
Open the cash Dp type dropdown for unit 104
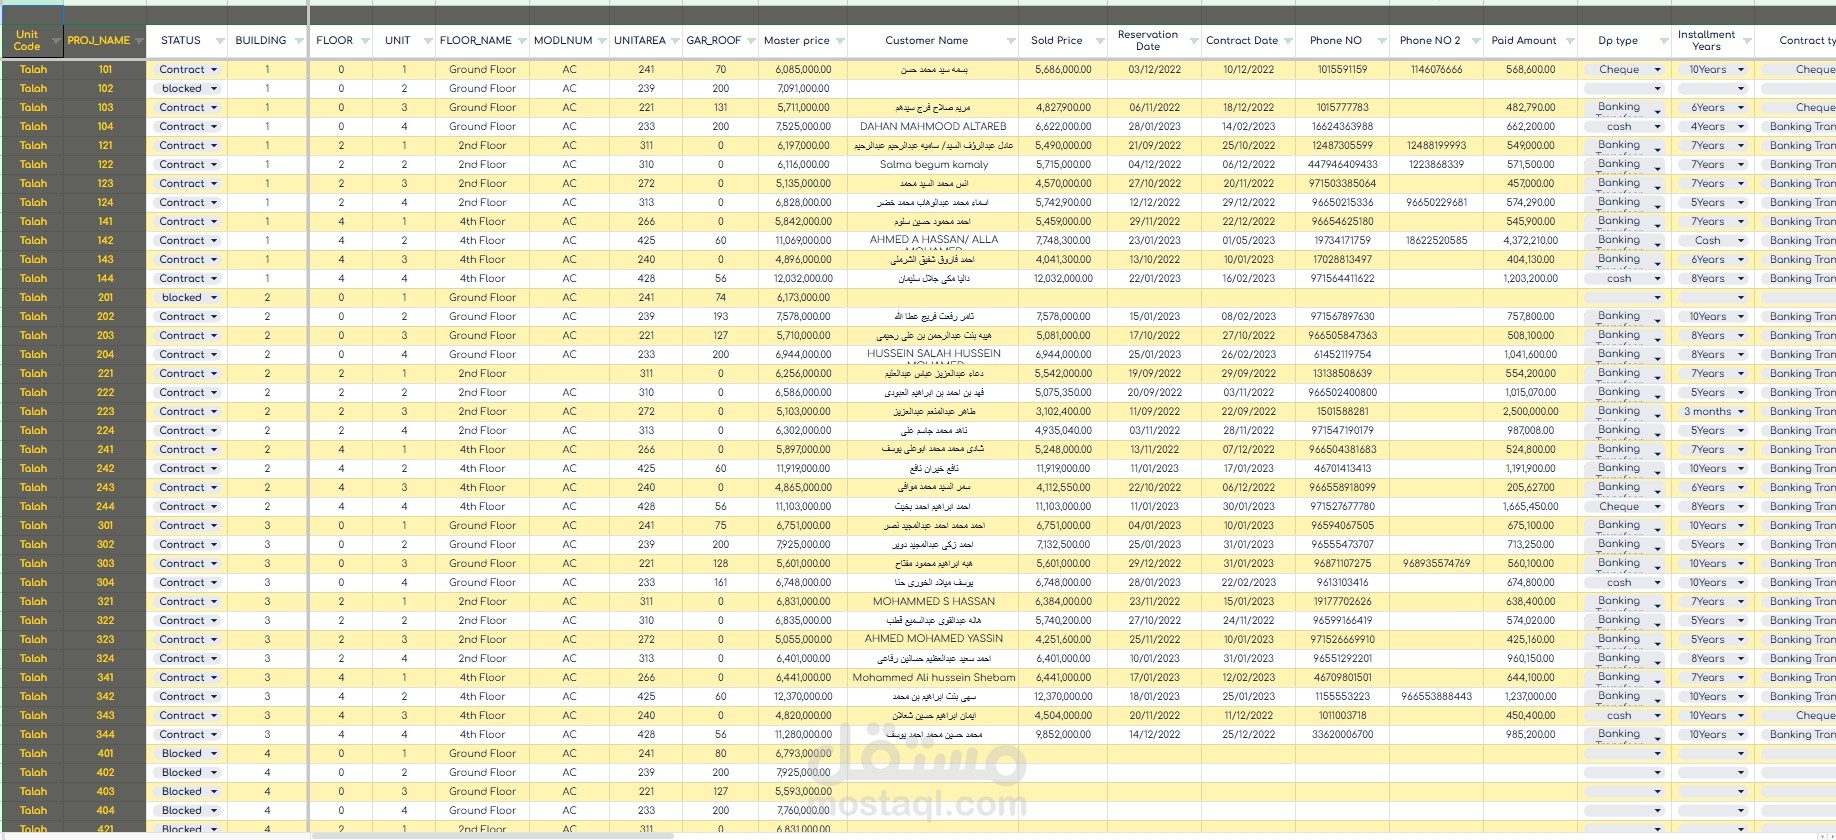[x=1657, y=127]
